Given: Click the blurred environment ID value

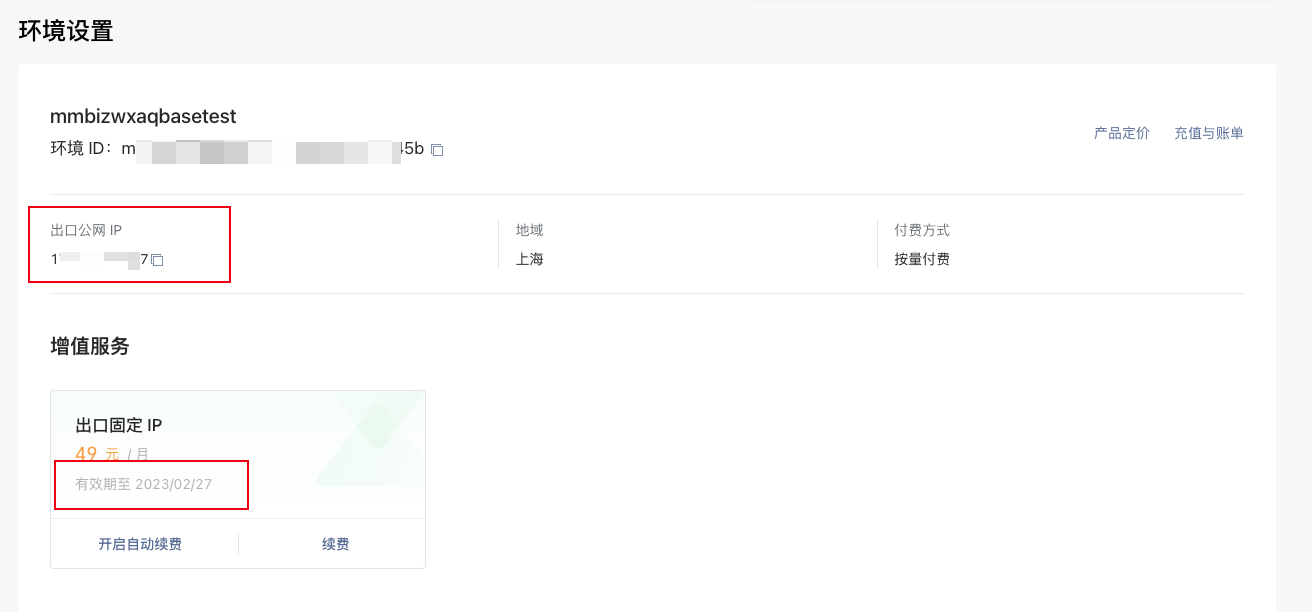Looking at the screenshot, I should [273, 149].
